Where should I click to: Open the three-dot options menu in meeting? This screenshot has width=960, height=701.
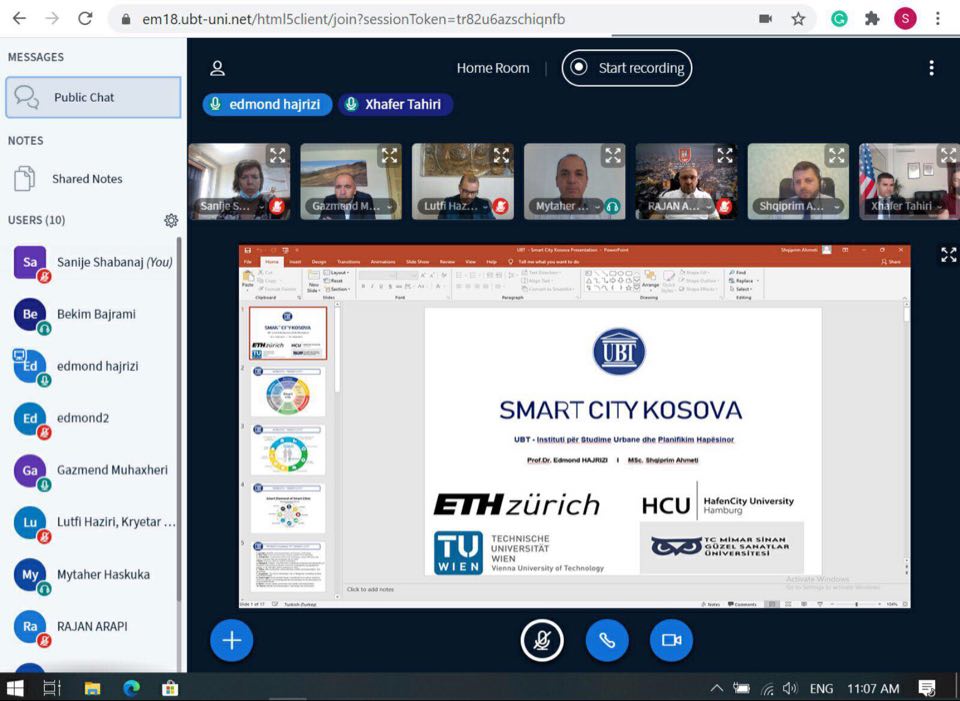coord(931,68)
